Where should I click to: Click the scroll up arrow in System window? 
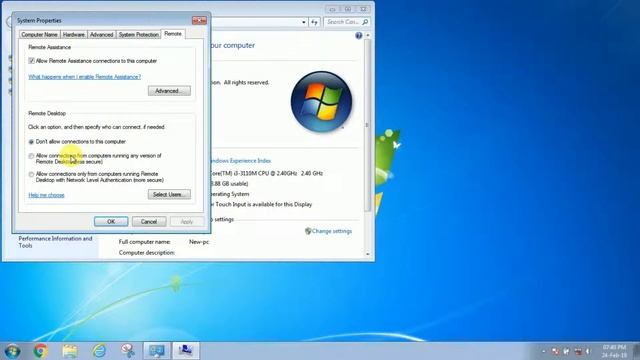coord(367,36)
